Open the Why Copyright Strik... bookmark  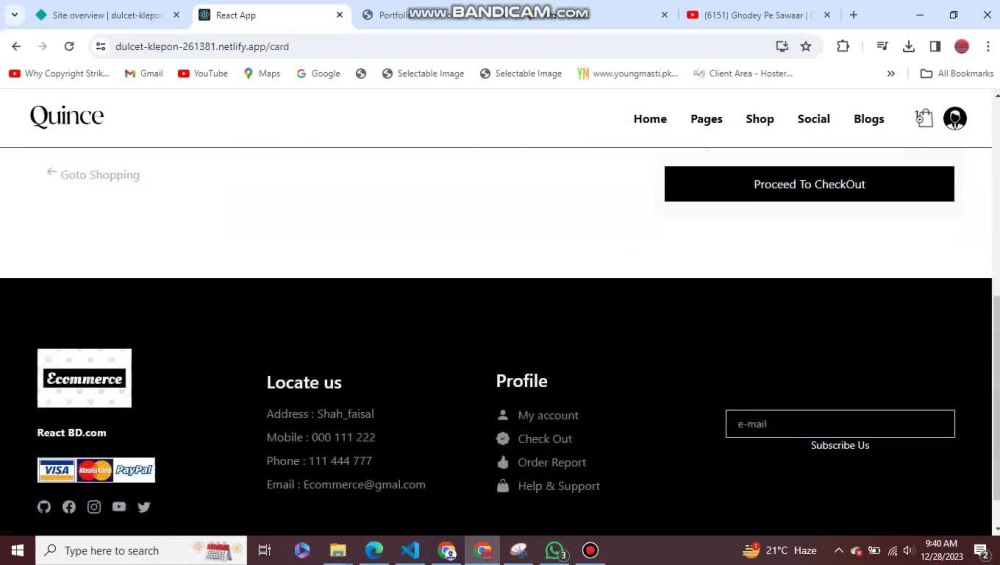click(x=59, y=73)
